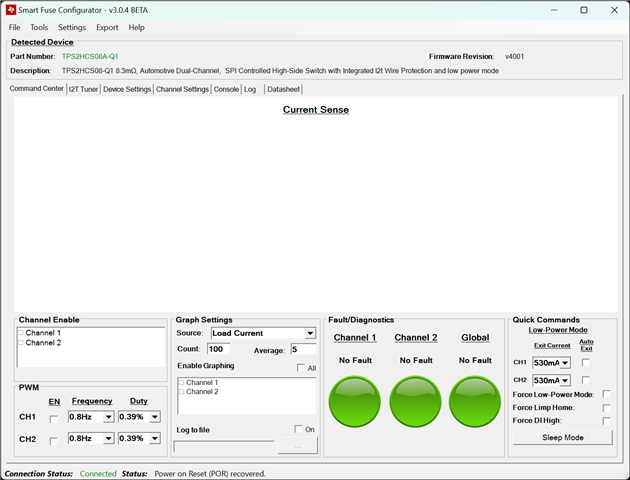This screenshot has height=480, width=630.
Task: Open the Log tab
Action: [250, 89]
